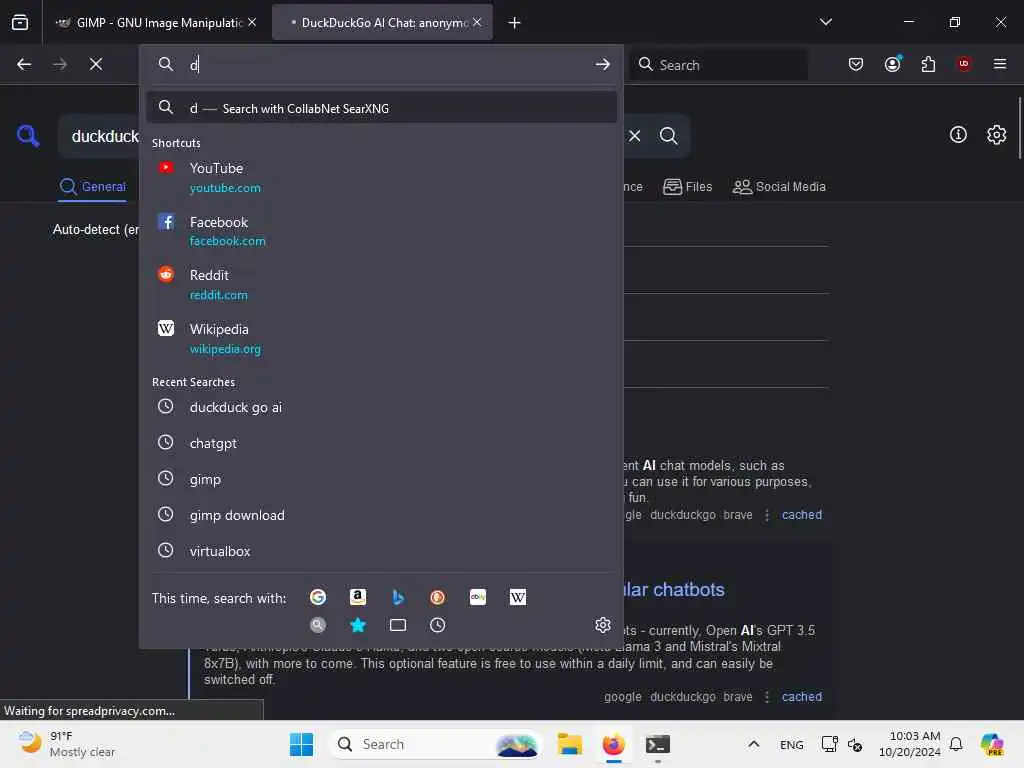Image resolution: width=1024 pixels, height=768 pixels.
Task: Select recent search 'virtualbox'
Action: point(381,551)
